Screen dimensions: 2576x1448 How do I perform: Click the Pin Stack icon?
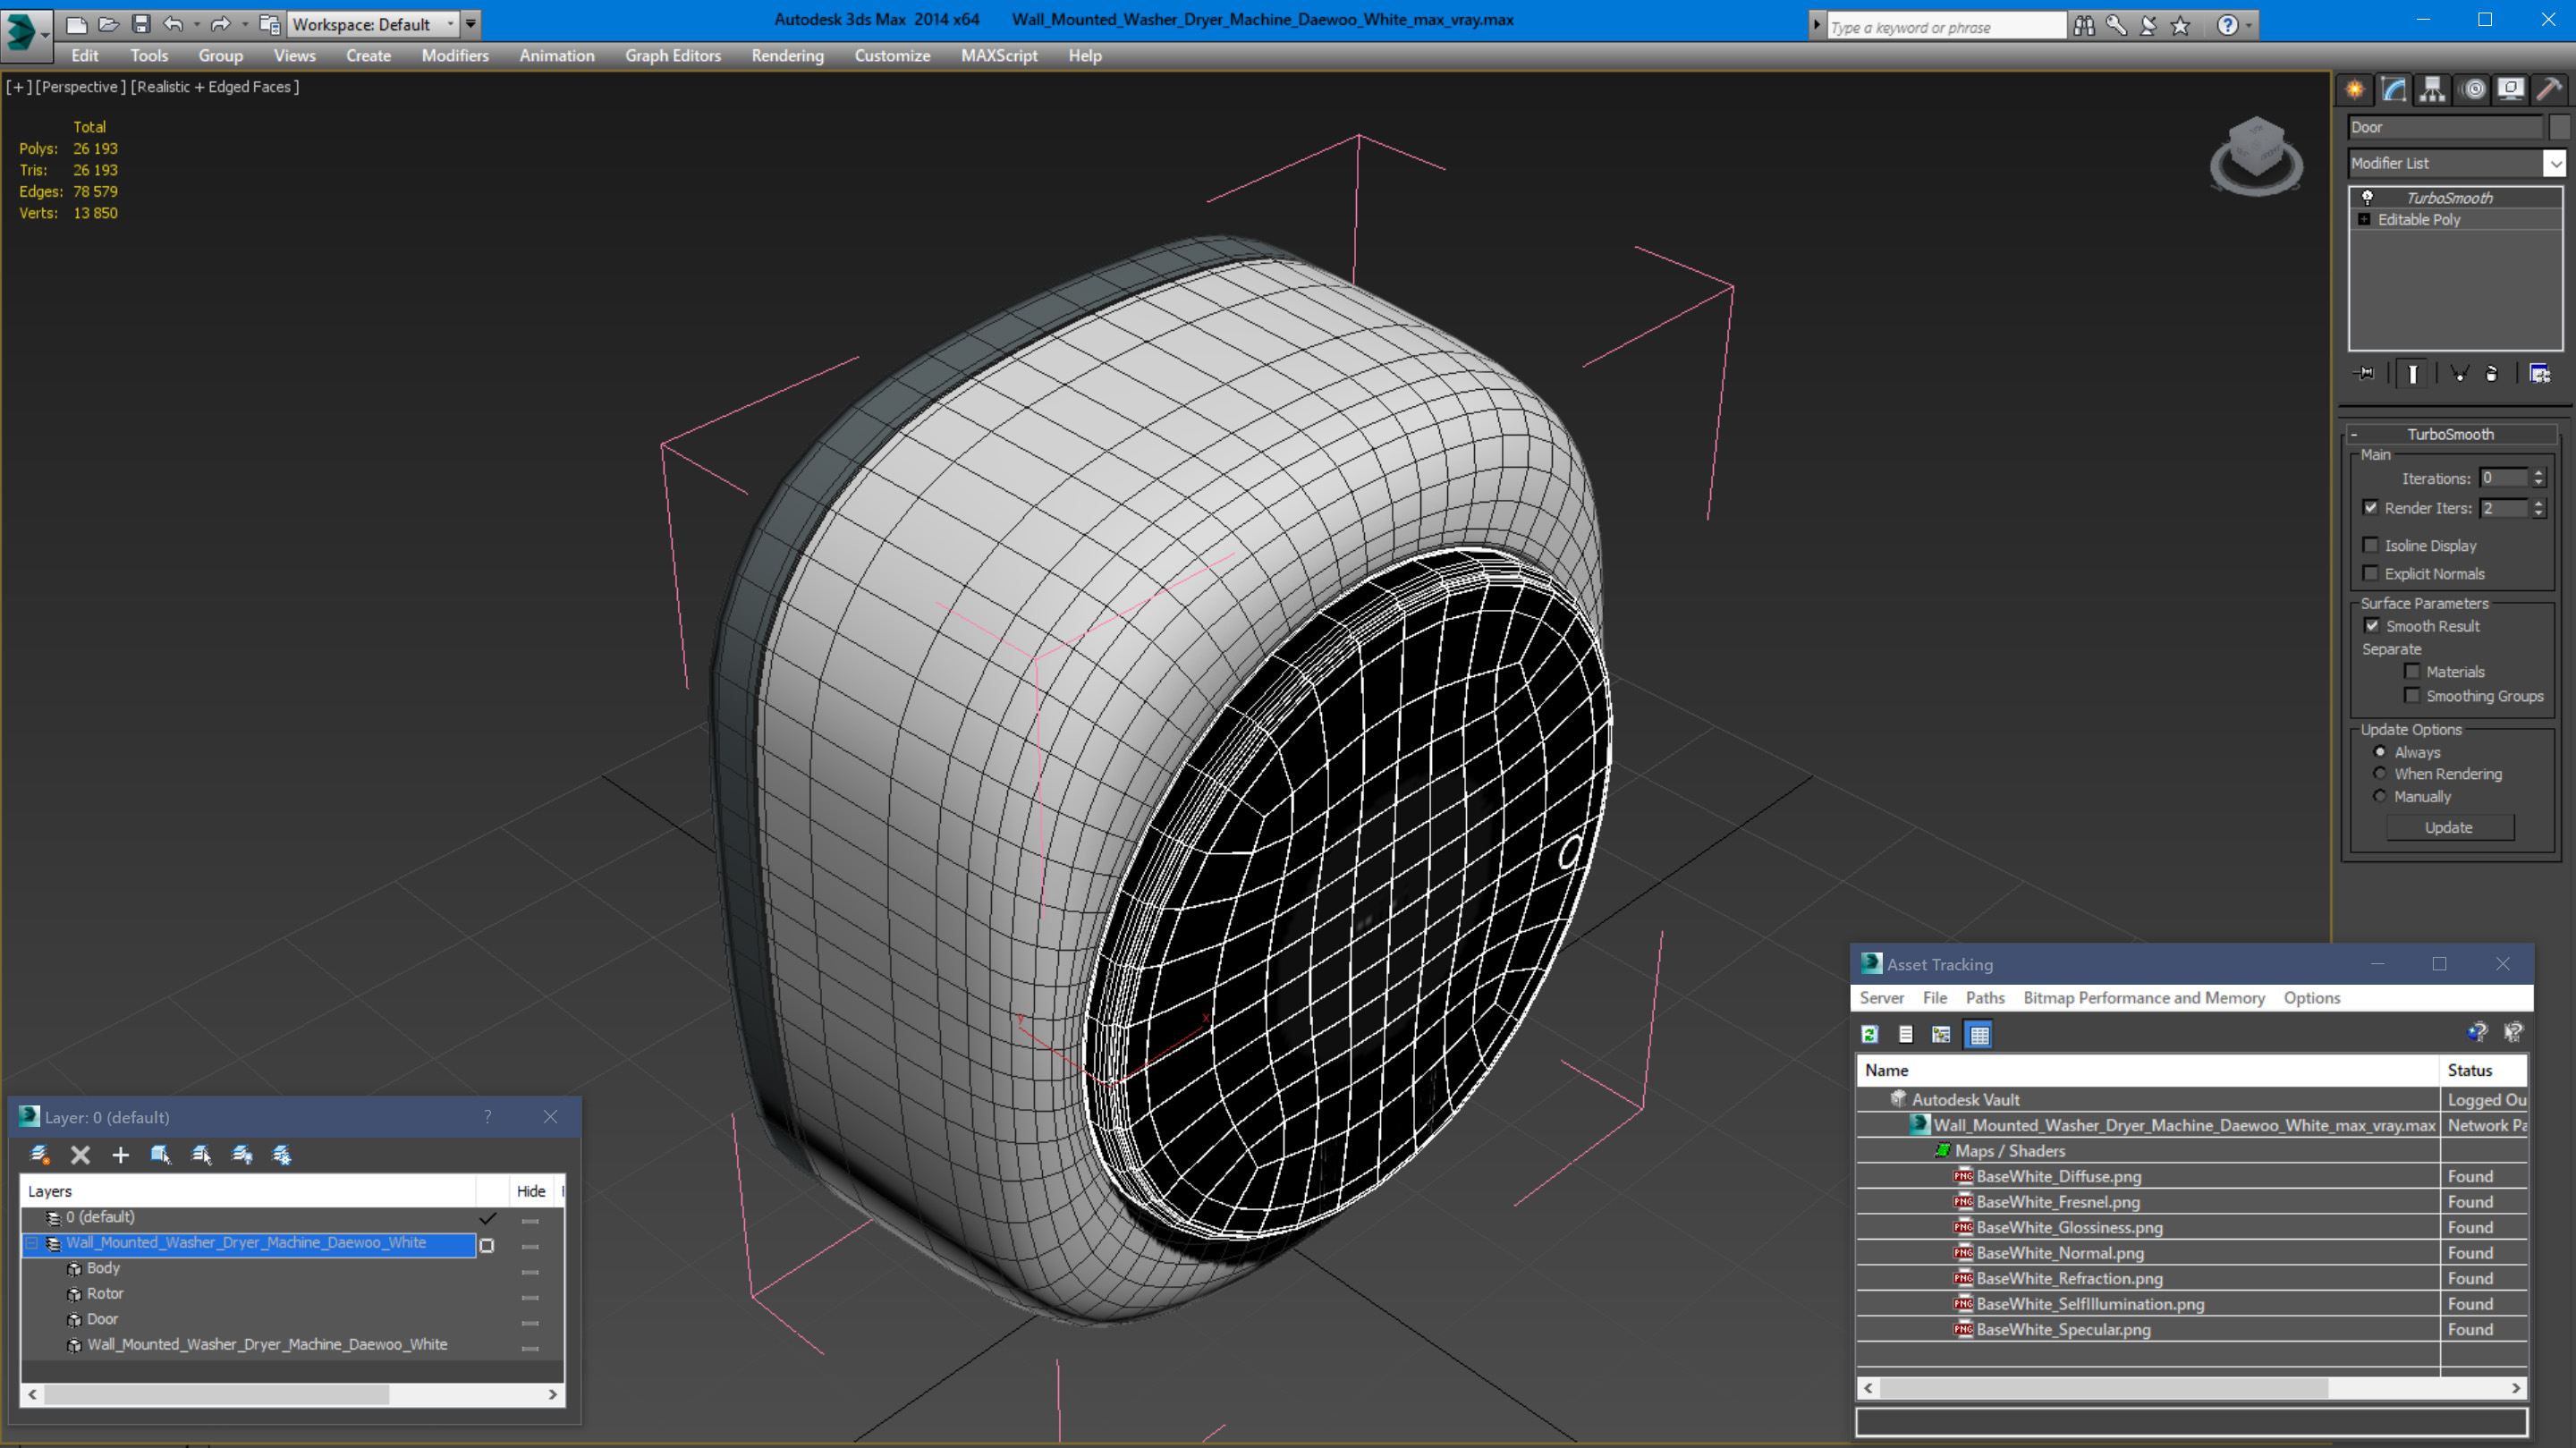[2365, 374]
